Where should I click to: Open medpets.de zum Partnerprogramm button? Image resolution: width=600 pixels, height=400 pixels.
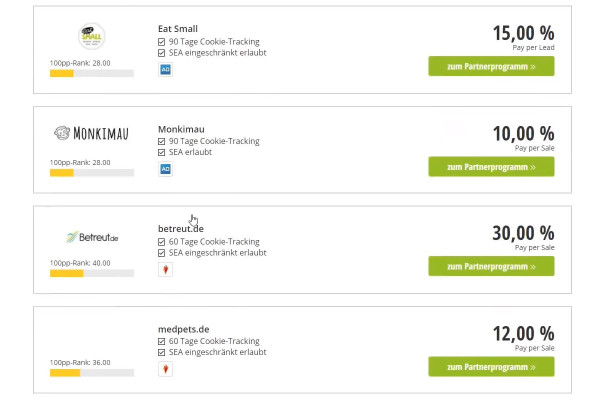pyautogui.click(x=491, y=367)
